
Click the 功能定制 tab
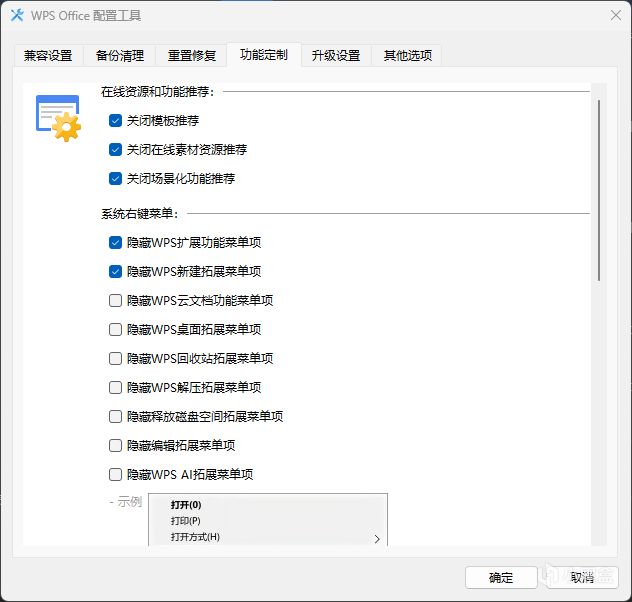[264, 54]
